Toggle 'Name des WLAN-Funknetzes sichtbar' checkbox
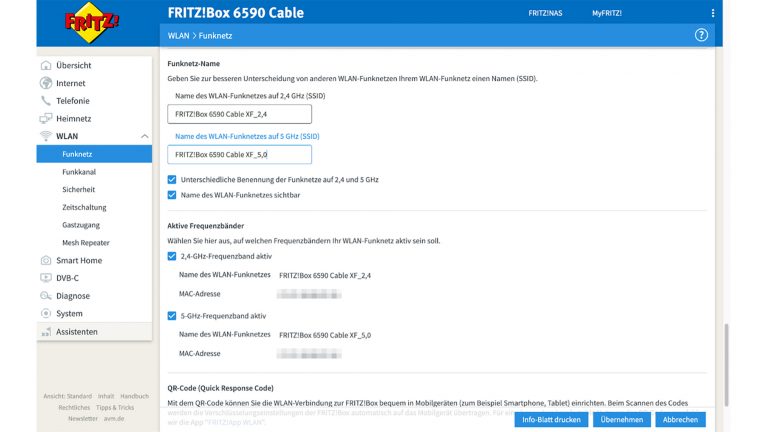The width and height of the screenshot is (768, 432). pos(172,195)
